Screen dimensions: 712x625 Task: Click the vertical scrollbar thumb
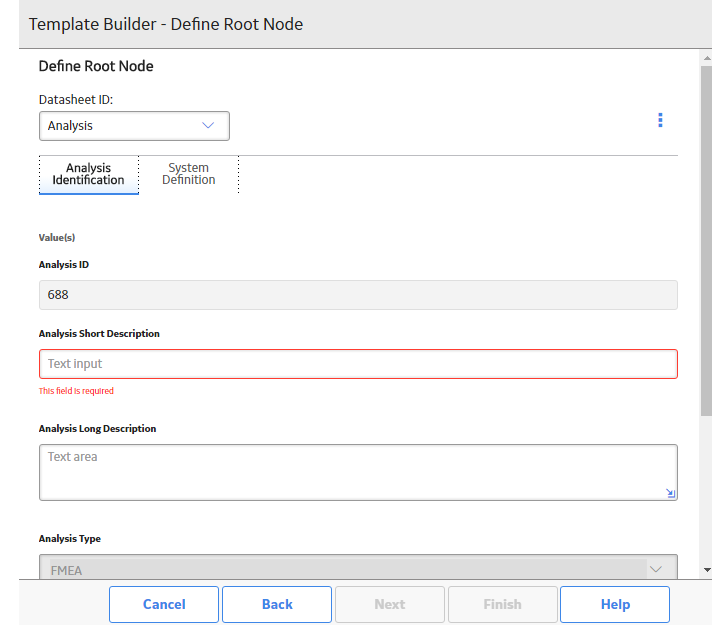[x=707, y=241]
